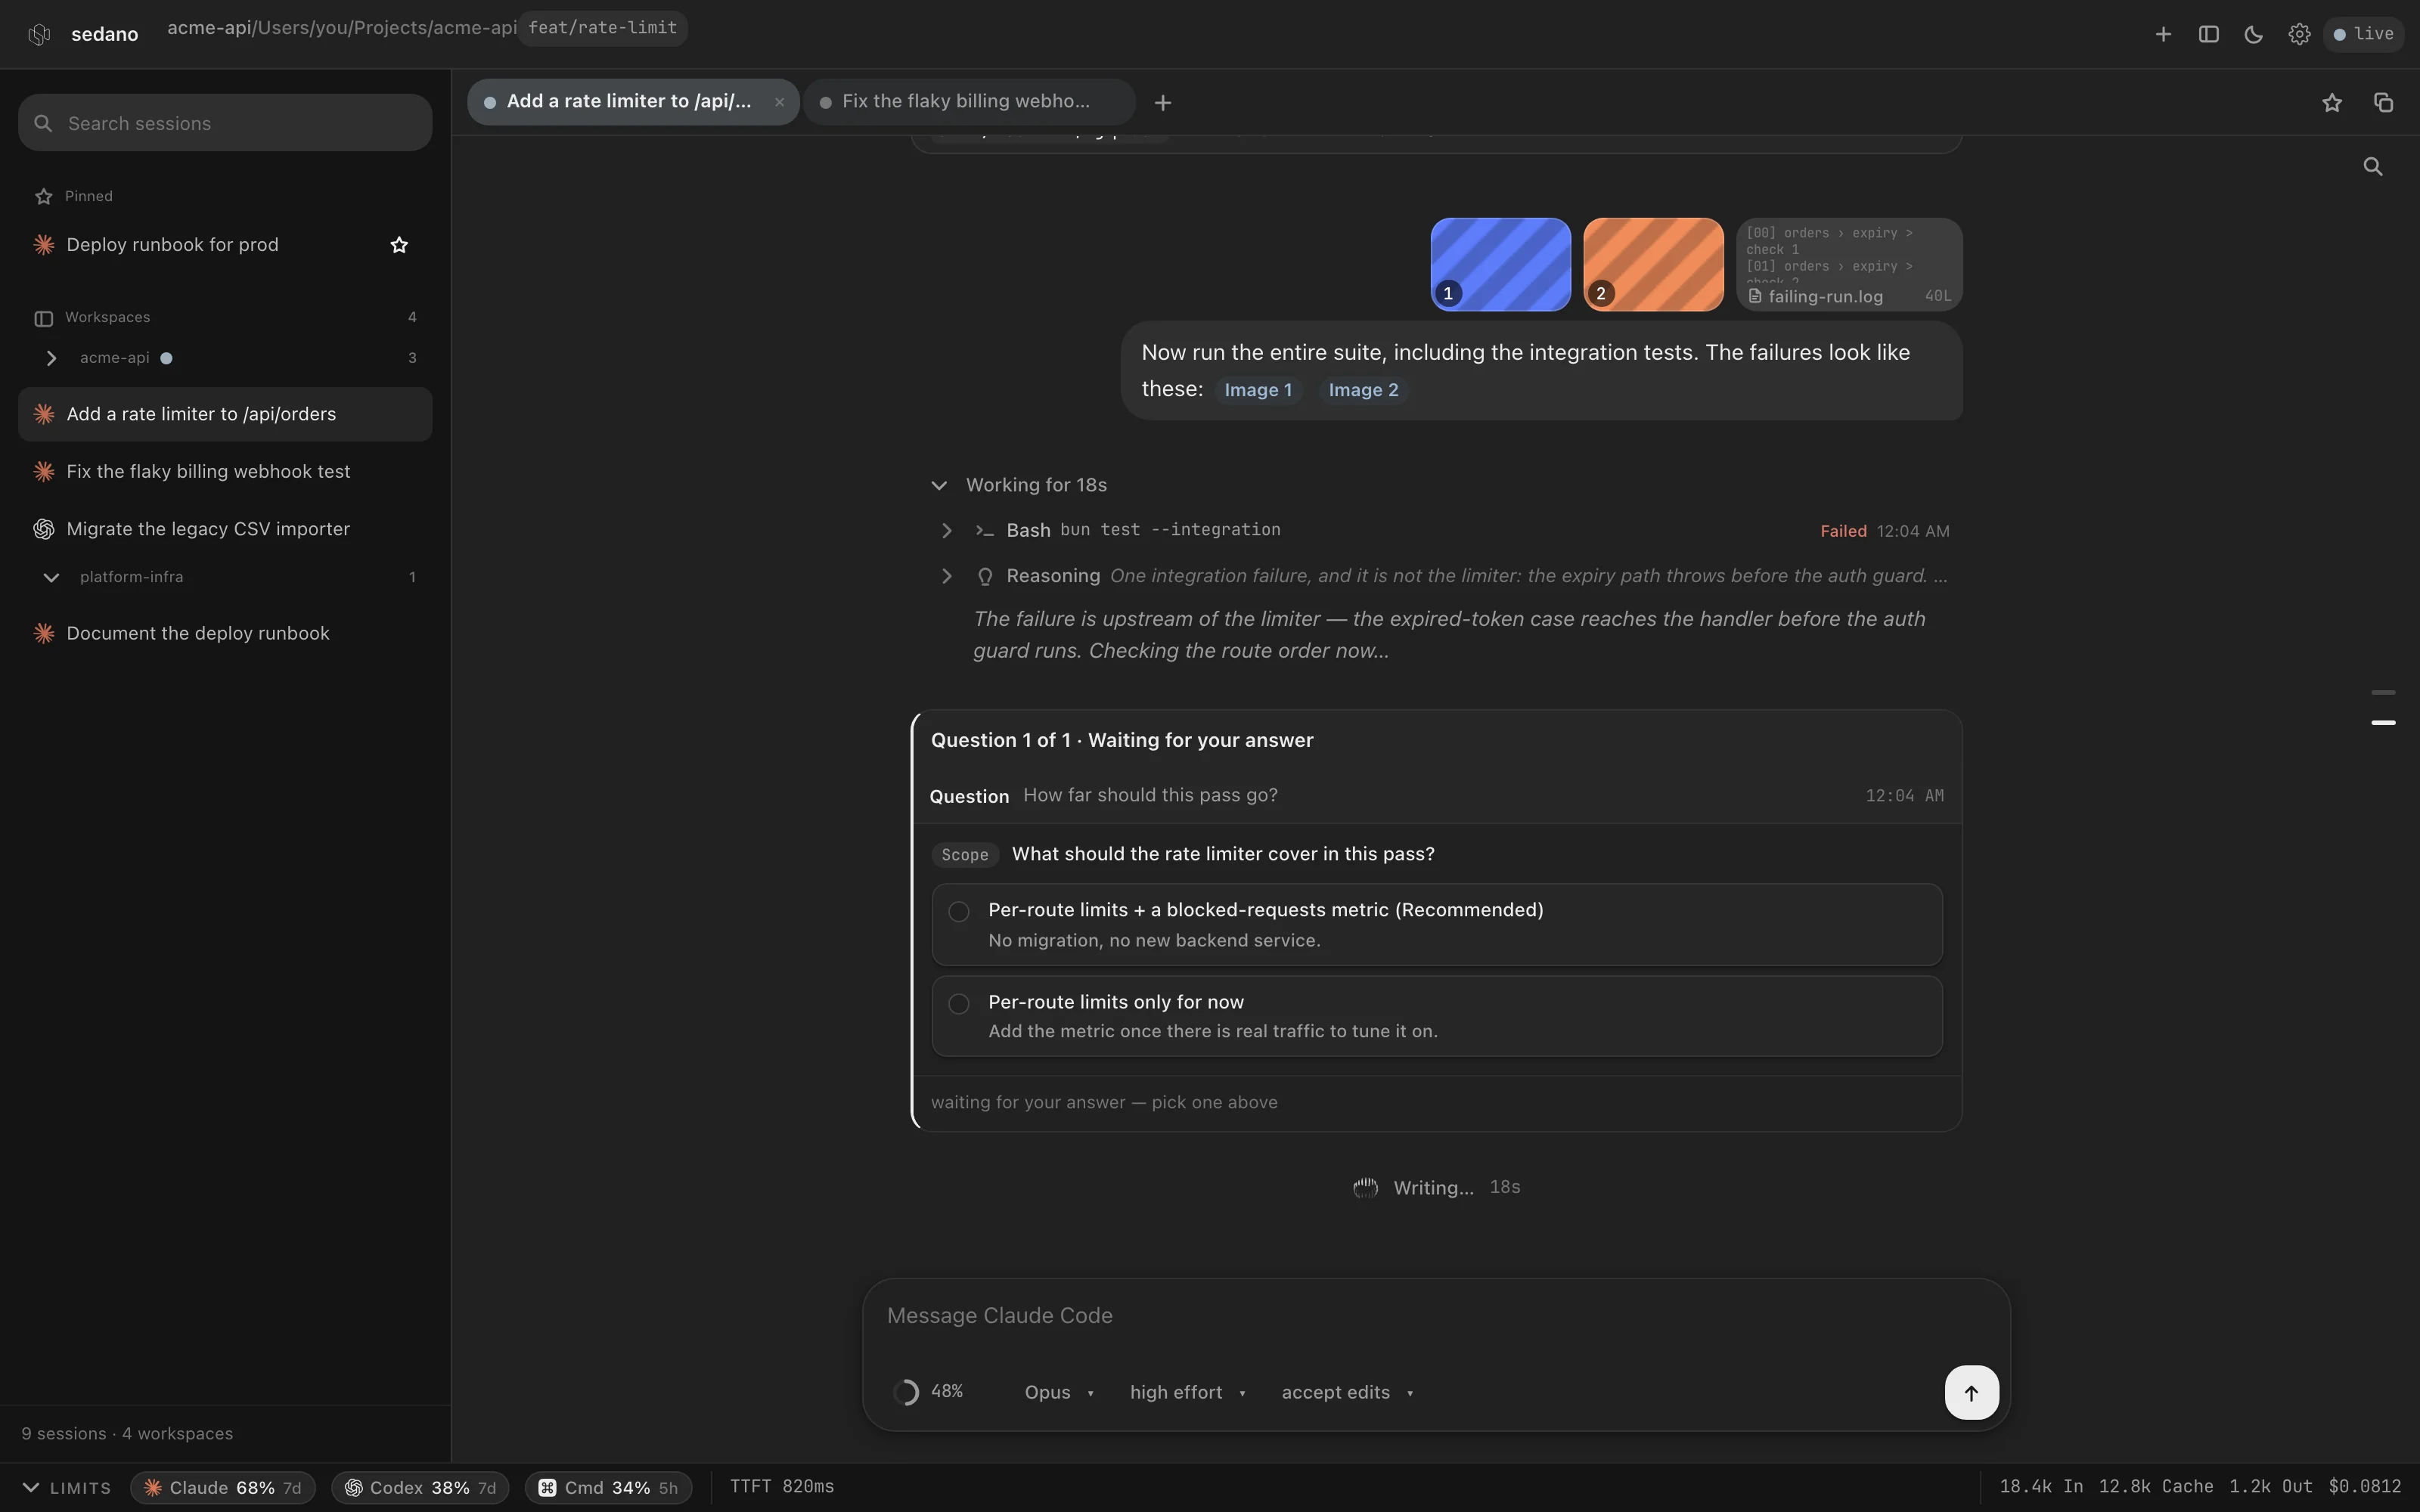Click the search magnifier in sessions field
This screenshot has width=2420, height=1512.
pos(43,123)
